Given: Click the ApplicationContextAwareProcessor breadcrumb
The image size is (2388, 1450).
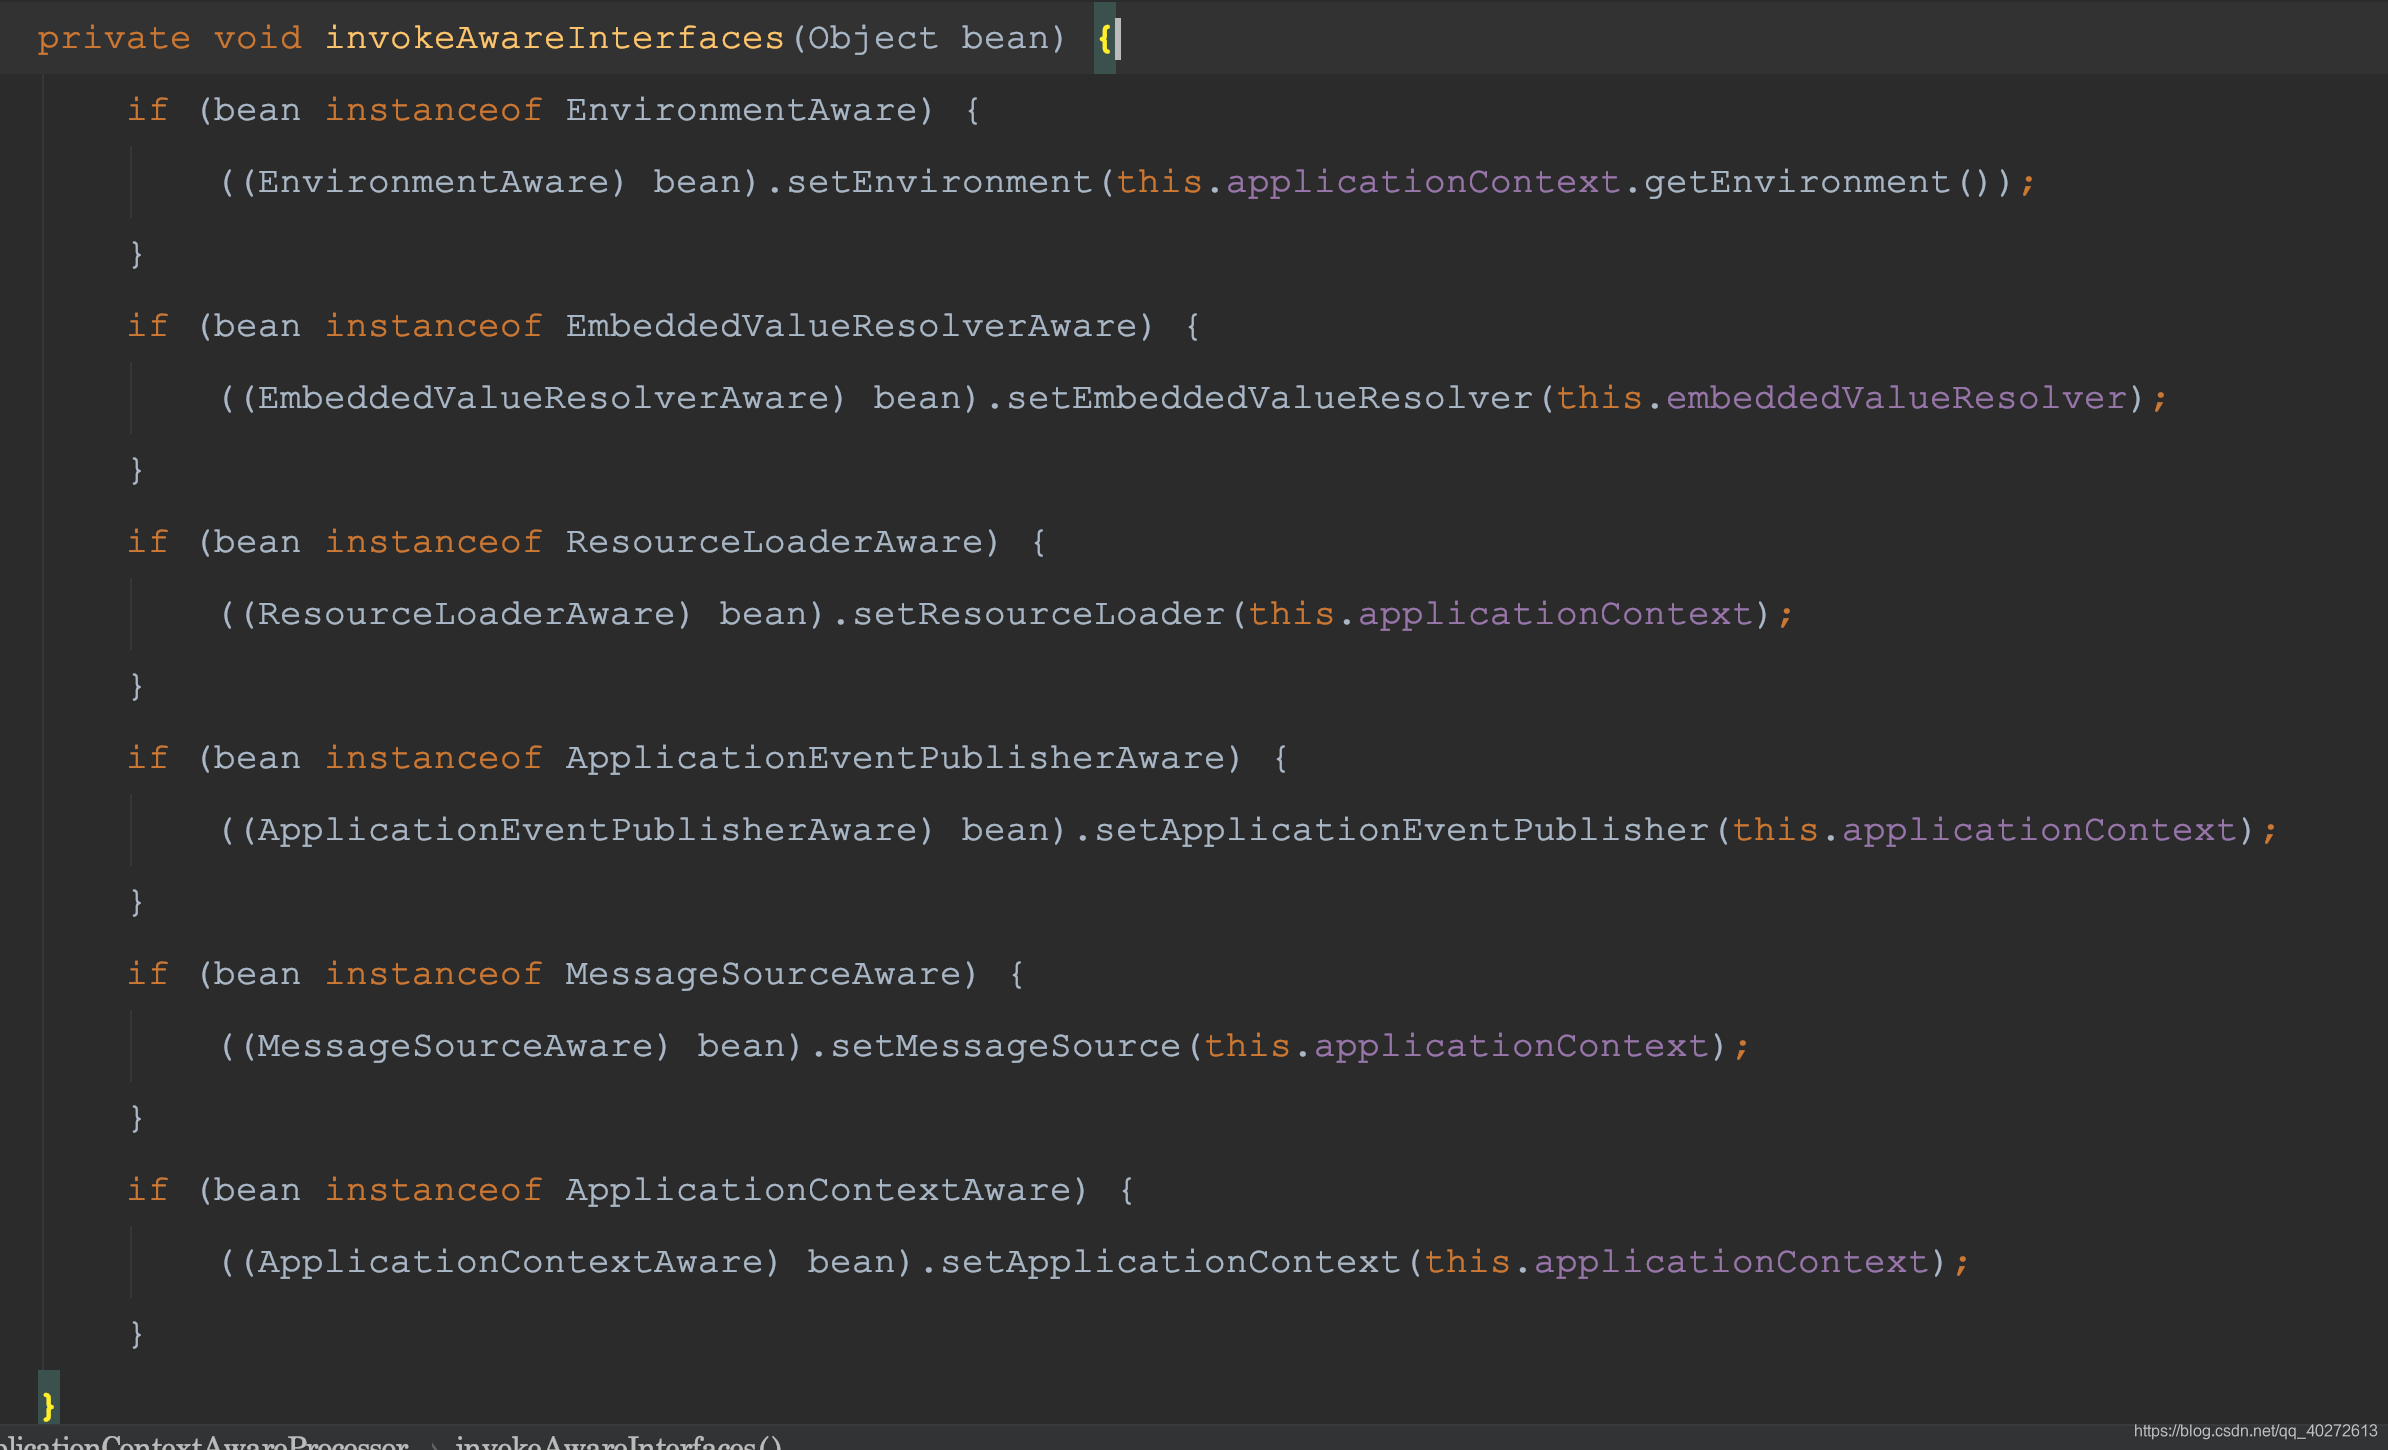Looking at the screenshot, I should 204,1442.
